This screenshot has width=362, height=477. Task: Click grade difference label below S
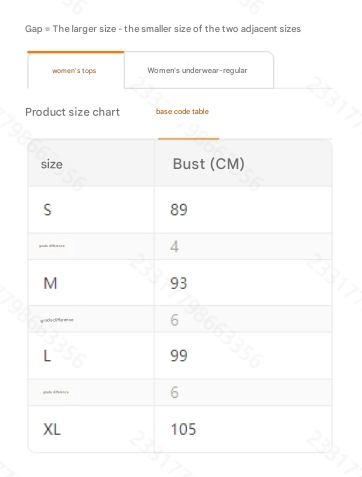tap(52, 246)
